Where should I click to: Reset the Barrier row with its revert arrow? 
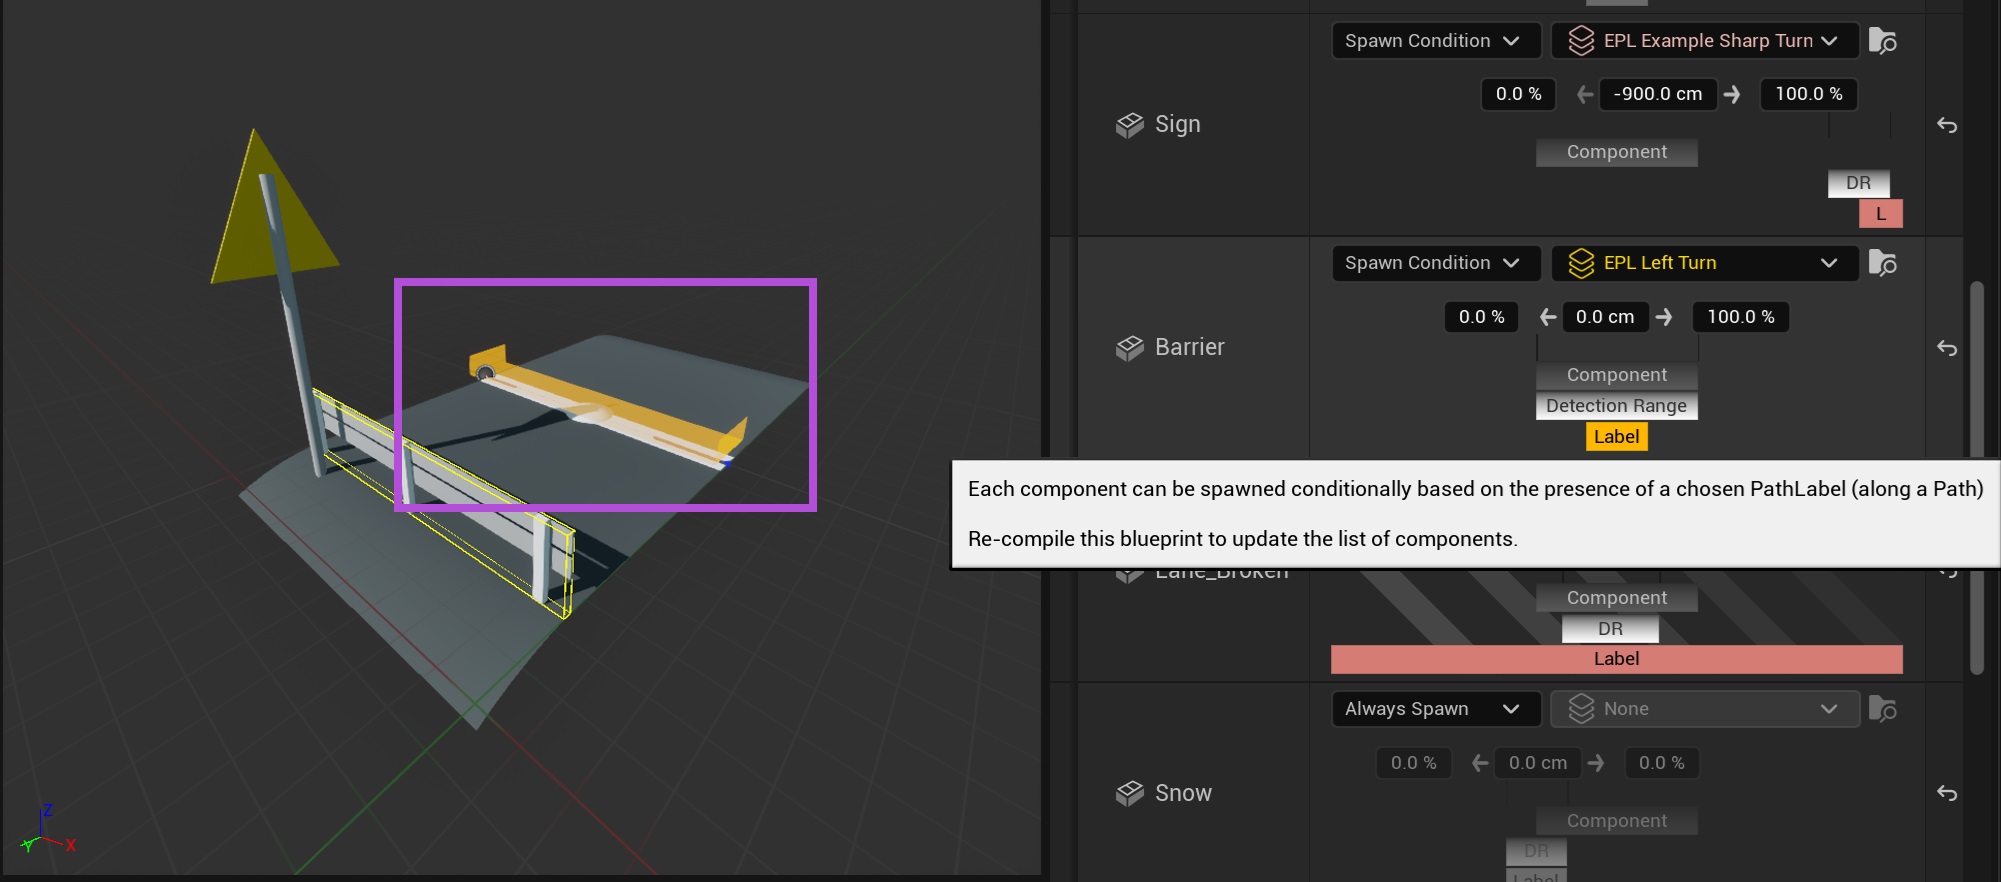(x=1946, y=348)
